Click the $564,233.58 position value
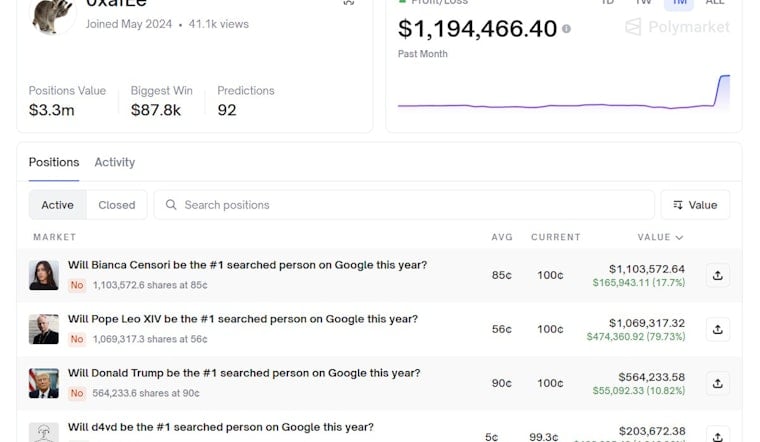760x442 pixels. (x=651, y=377)
